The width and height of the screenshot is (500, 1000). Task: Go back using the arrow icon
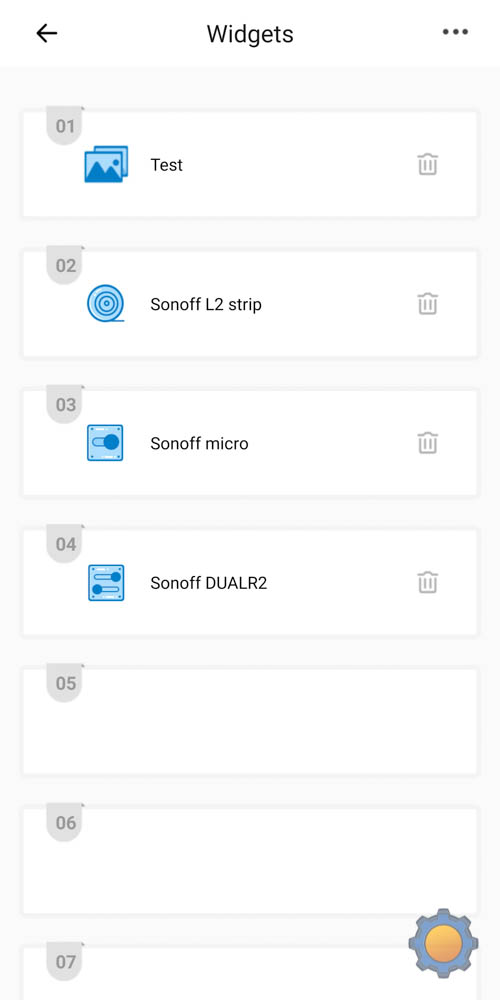point(47,33)
